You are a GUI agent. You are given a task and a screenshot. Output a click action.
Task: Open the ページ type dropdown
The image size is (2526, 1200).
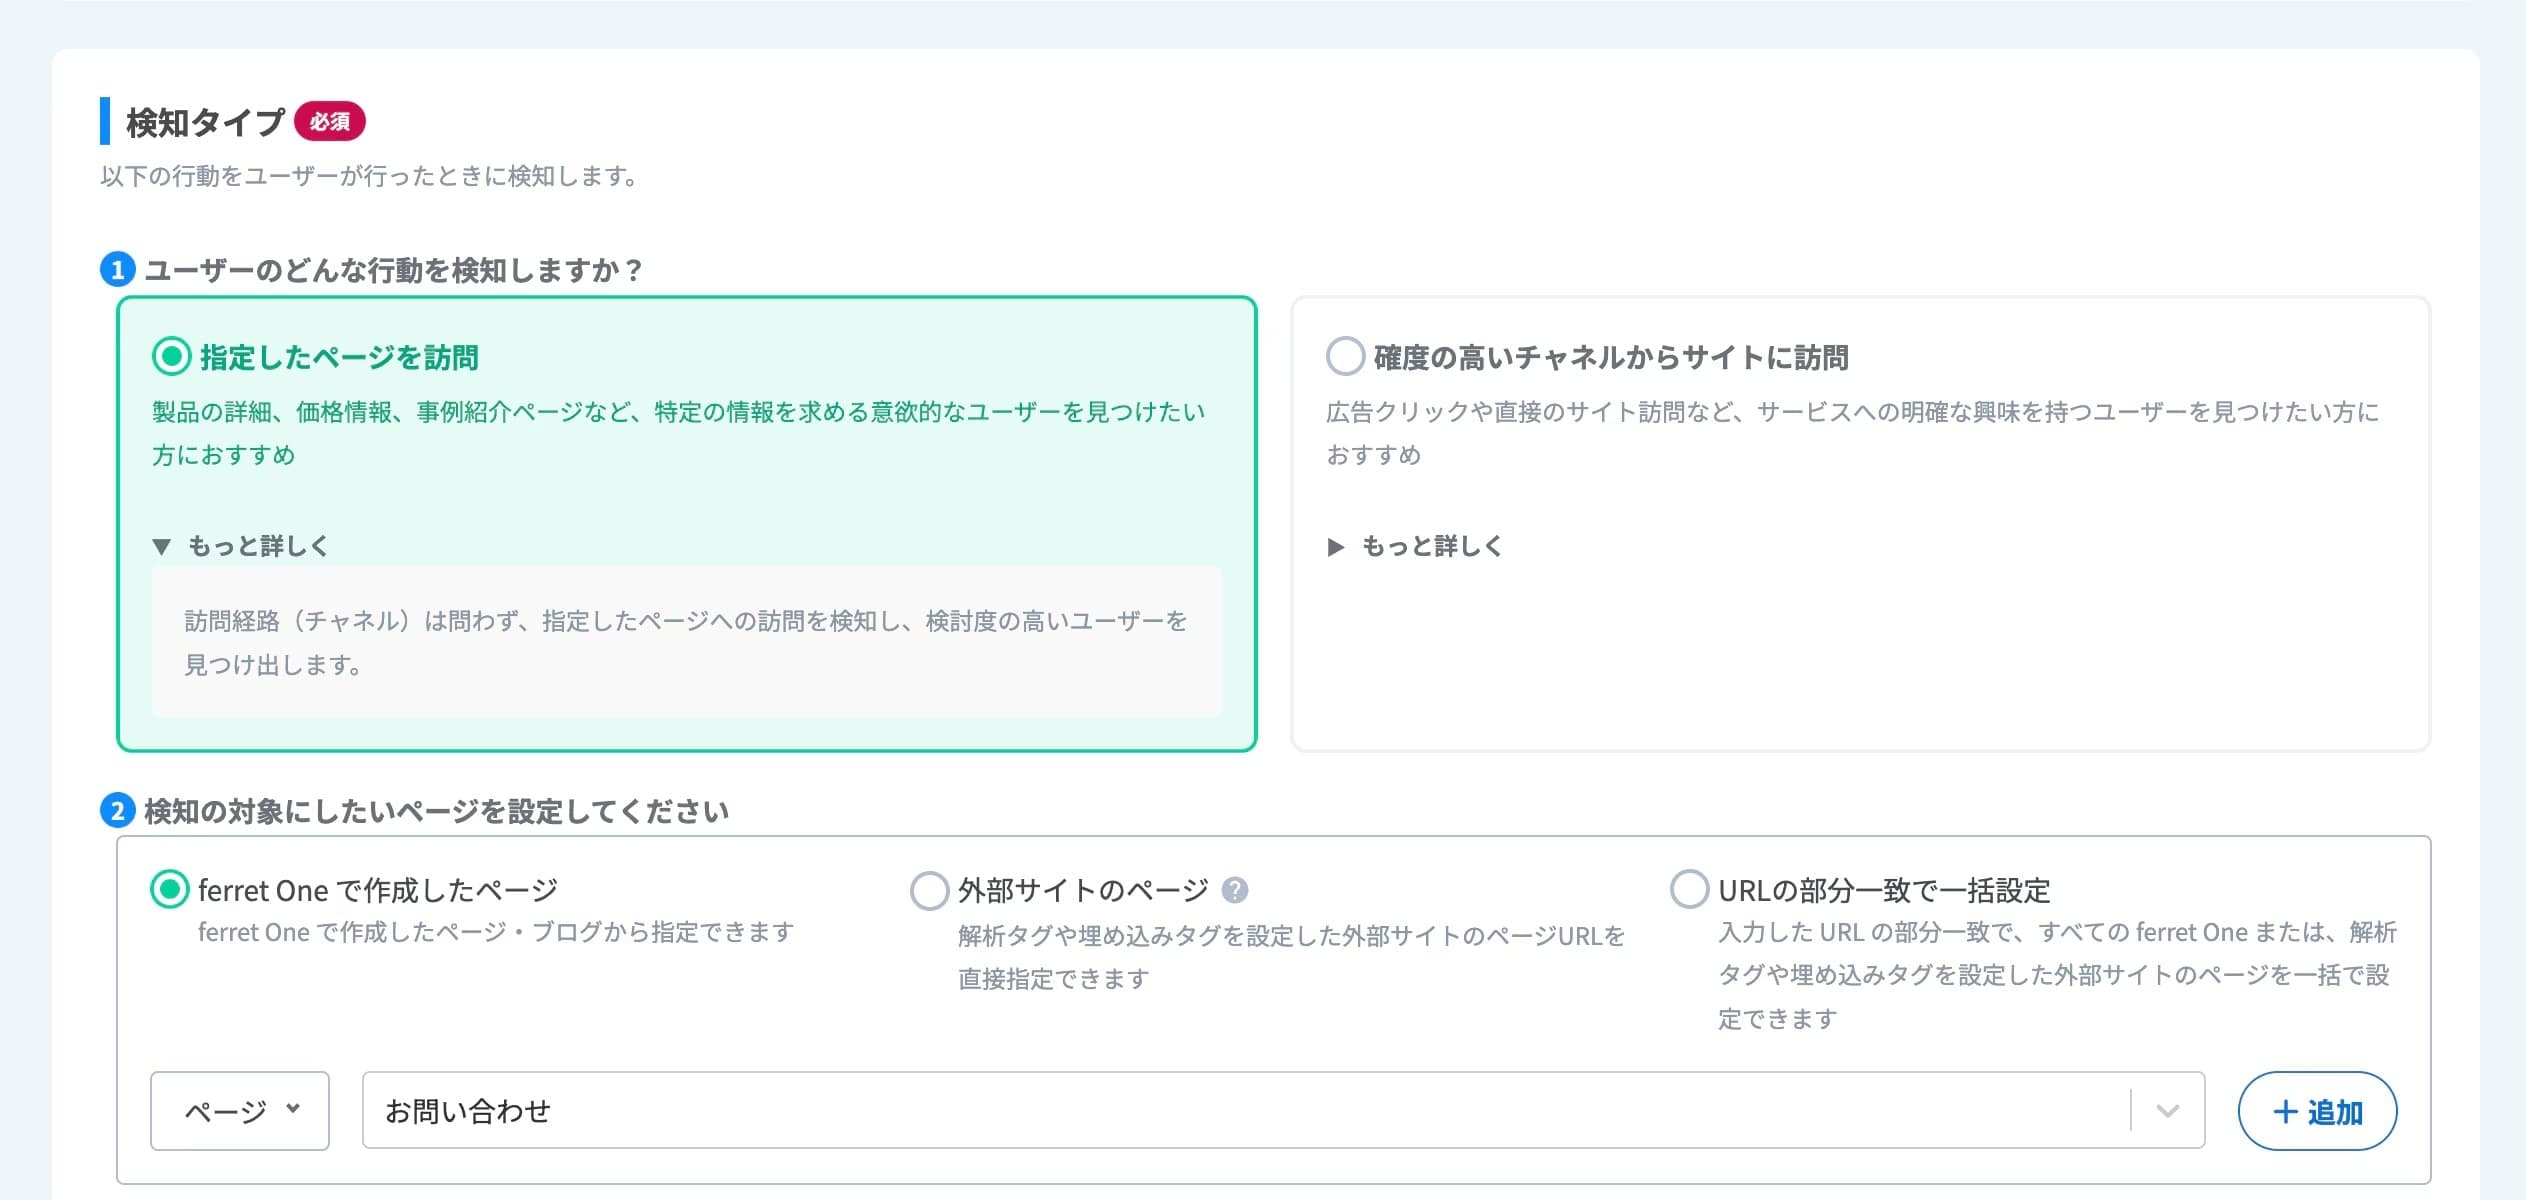coord(240,1111)
